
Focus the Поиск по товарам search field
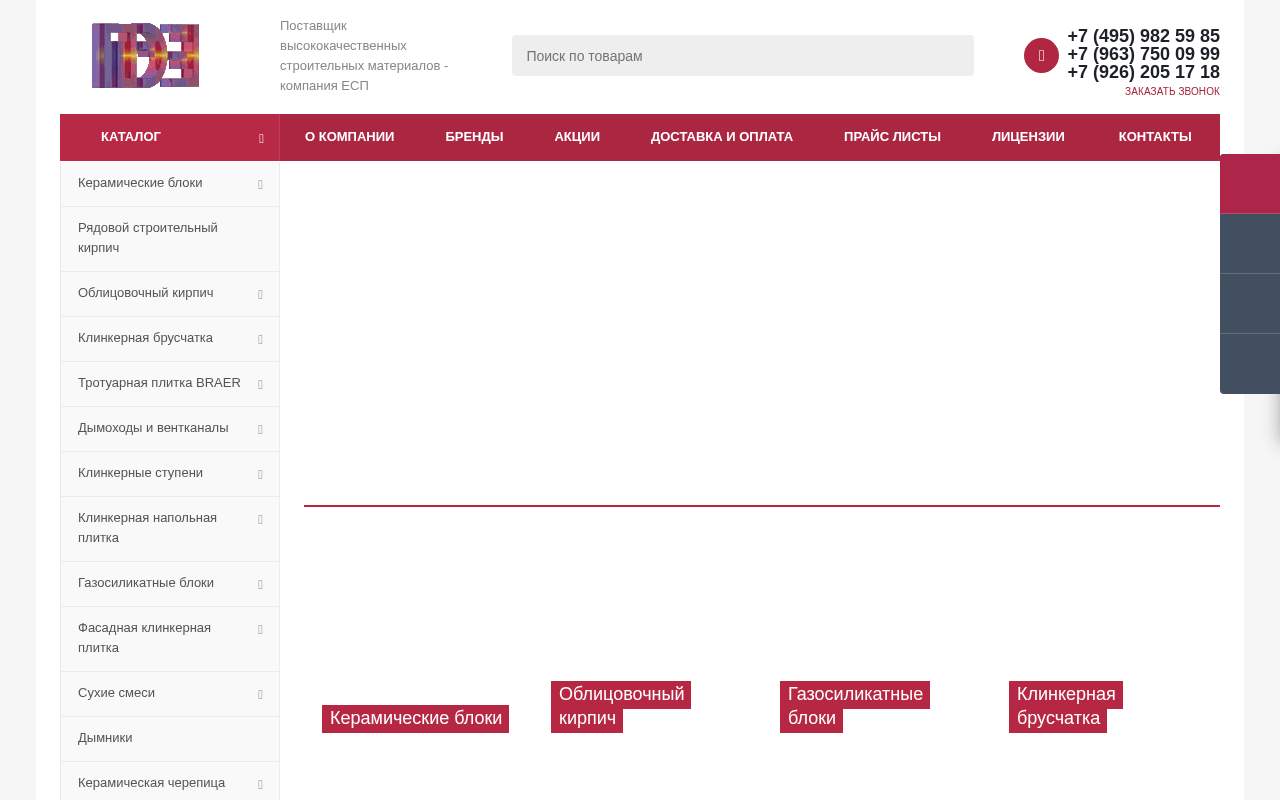point(743,56)
